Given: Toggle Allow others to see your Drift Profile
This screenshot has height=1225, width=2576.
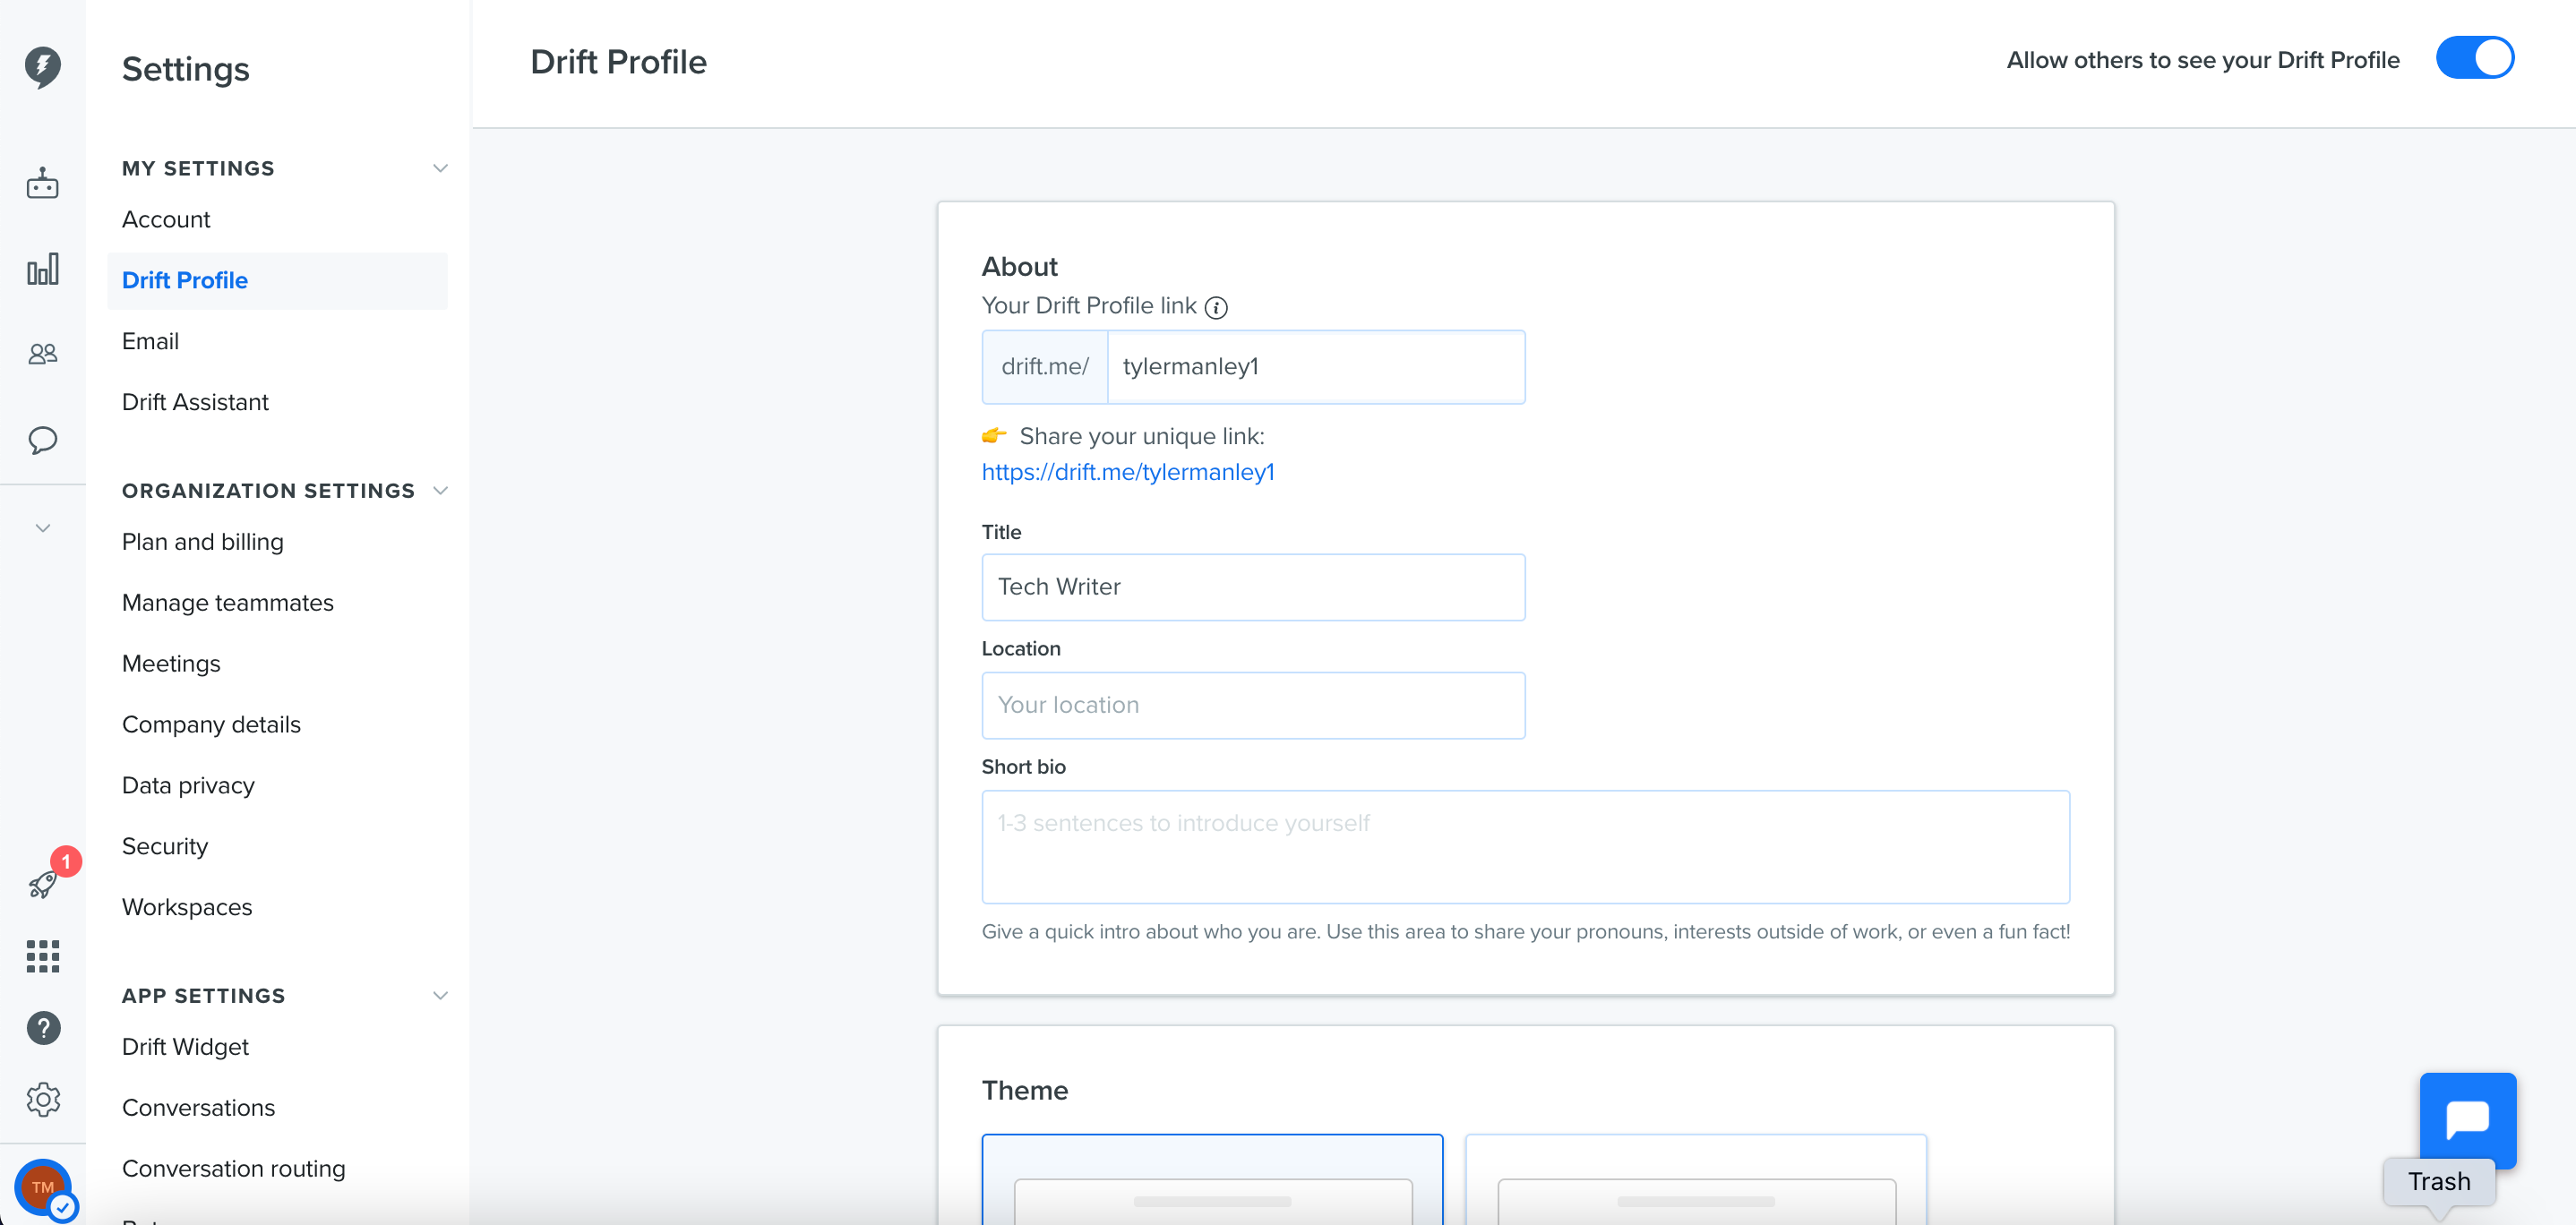Looking at the screenshot, I should (x=2475, y=58).
